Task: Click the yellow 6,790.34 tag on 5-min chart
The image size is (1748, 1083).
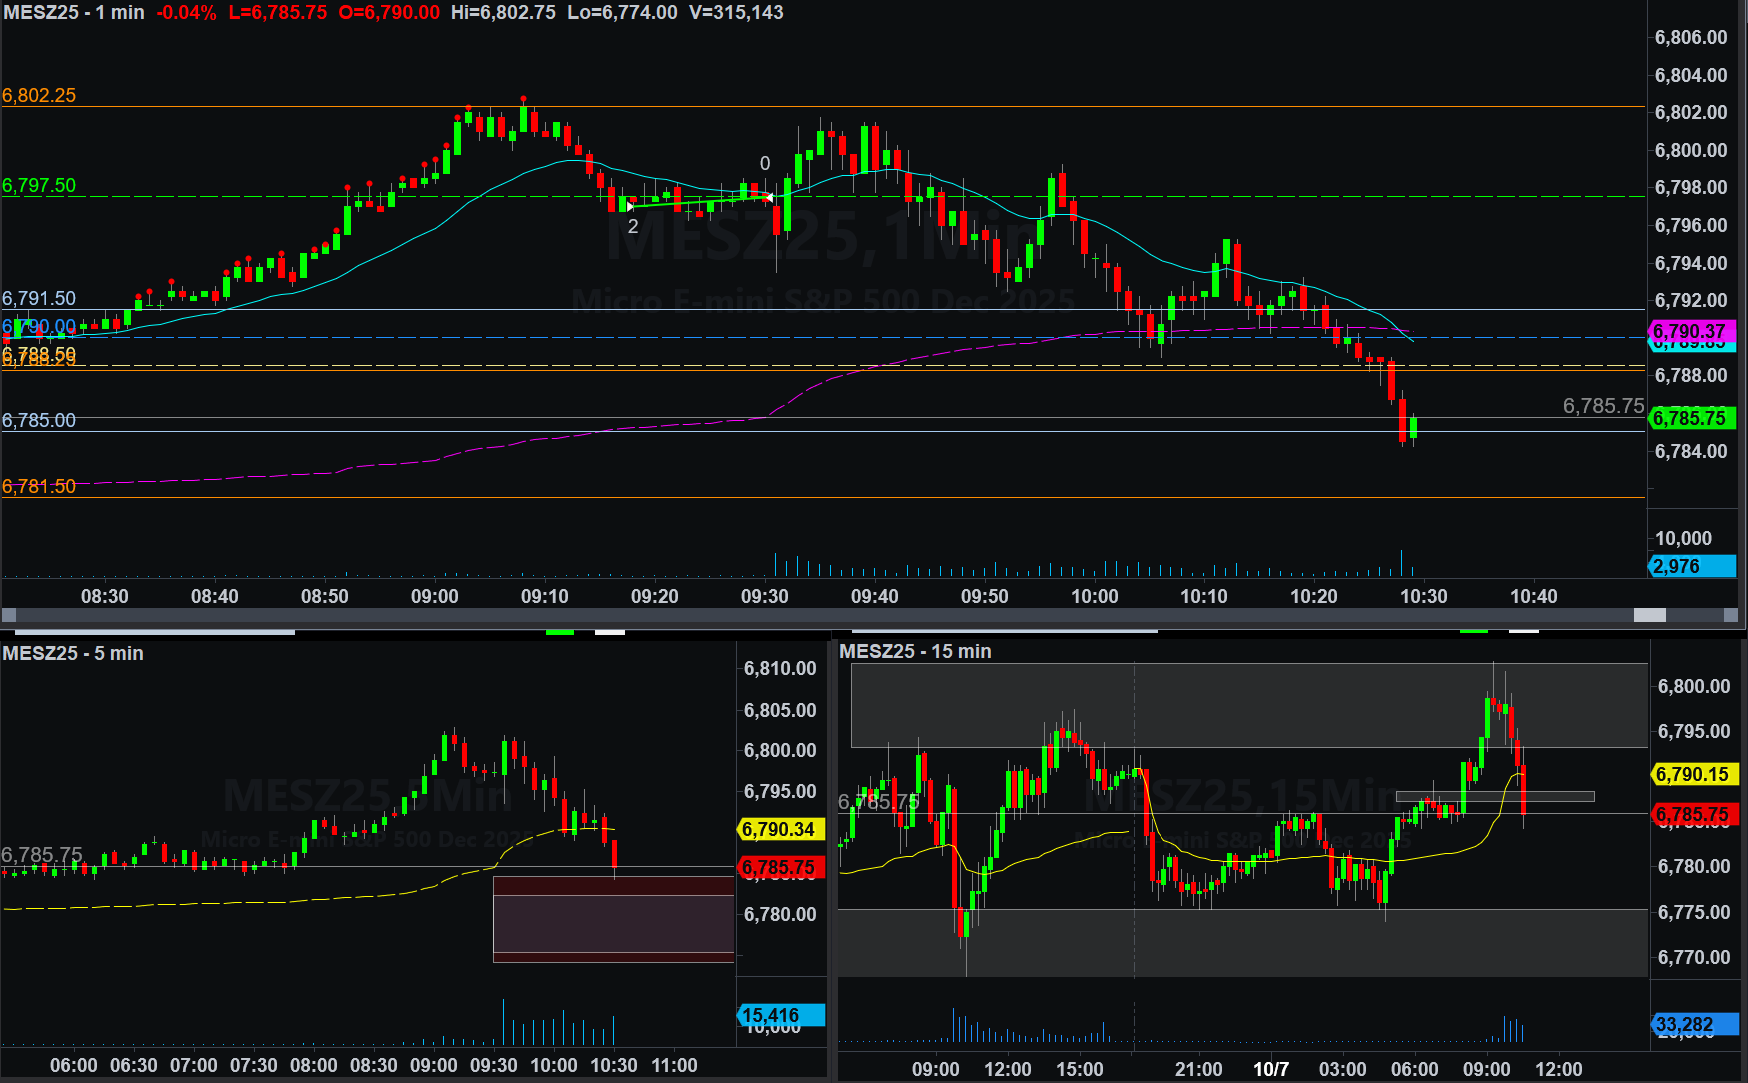Action: click(780, 829)
